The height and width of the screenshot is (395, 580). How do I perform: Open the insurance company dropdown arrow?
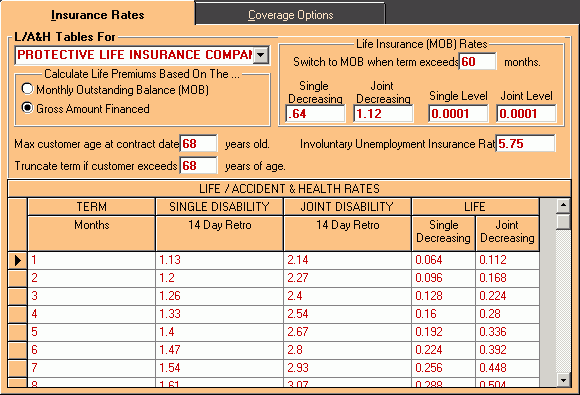click(261, 55)
